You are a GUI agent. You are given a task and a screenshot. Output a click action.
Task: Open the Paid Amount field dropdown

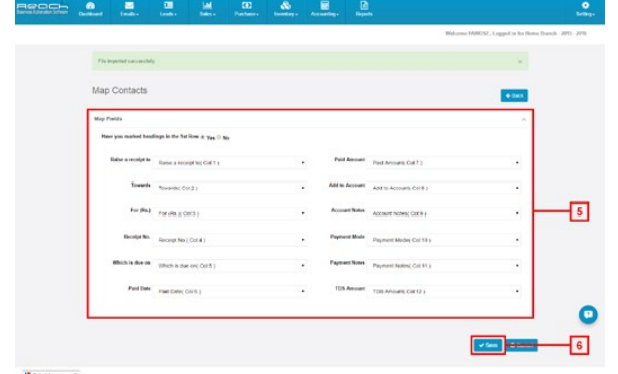tap(444, 162)
